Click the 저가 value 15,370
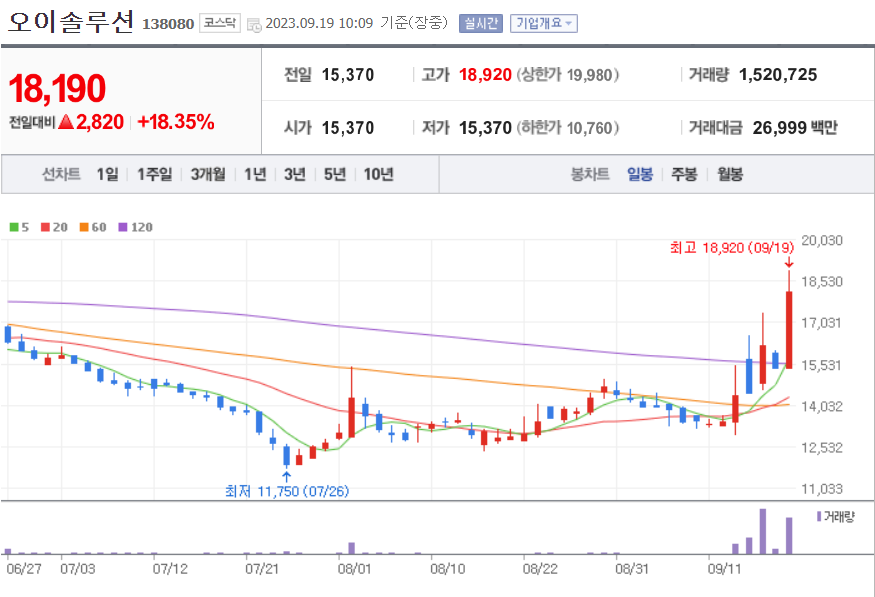875x597 pixels. (x=485, y=128)
